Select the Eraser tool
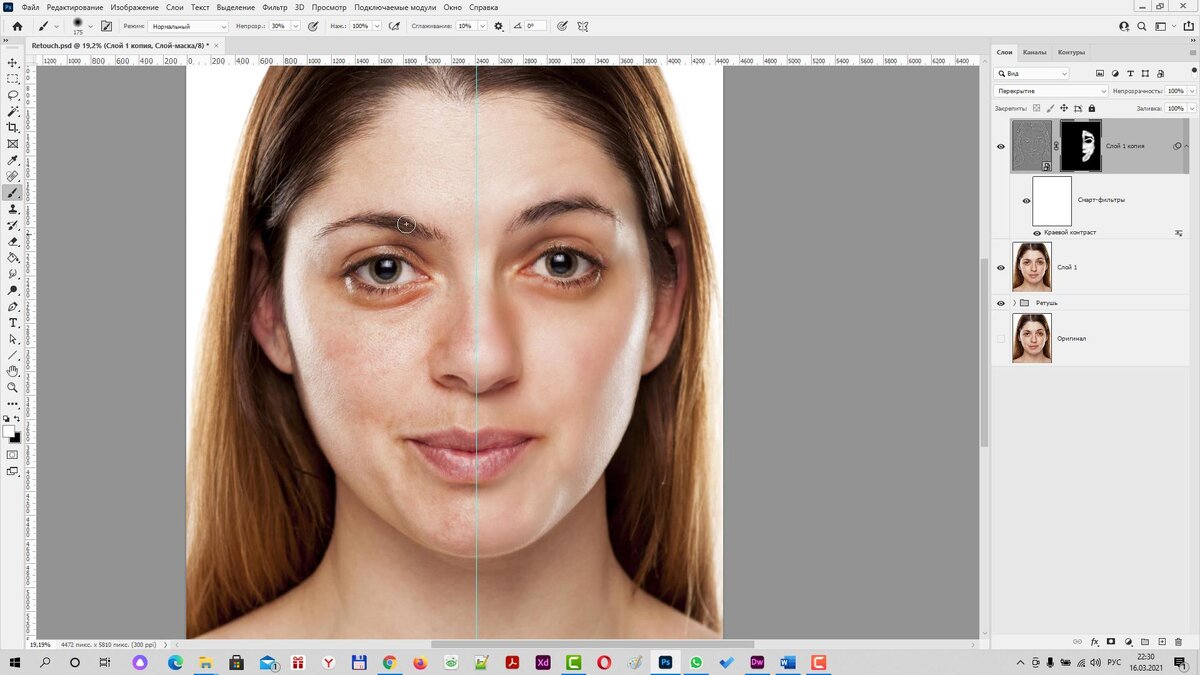Image resolution: width=1200 pixels, height=675 pixels. pyautogui.click(x=13, y=241)
